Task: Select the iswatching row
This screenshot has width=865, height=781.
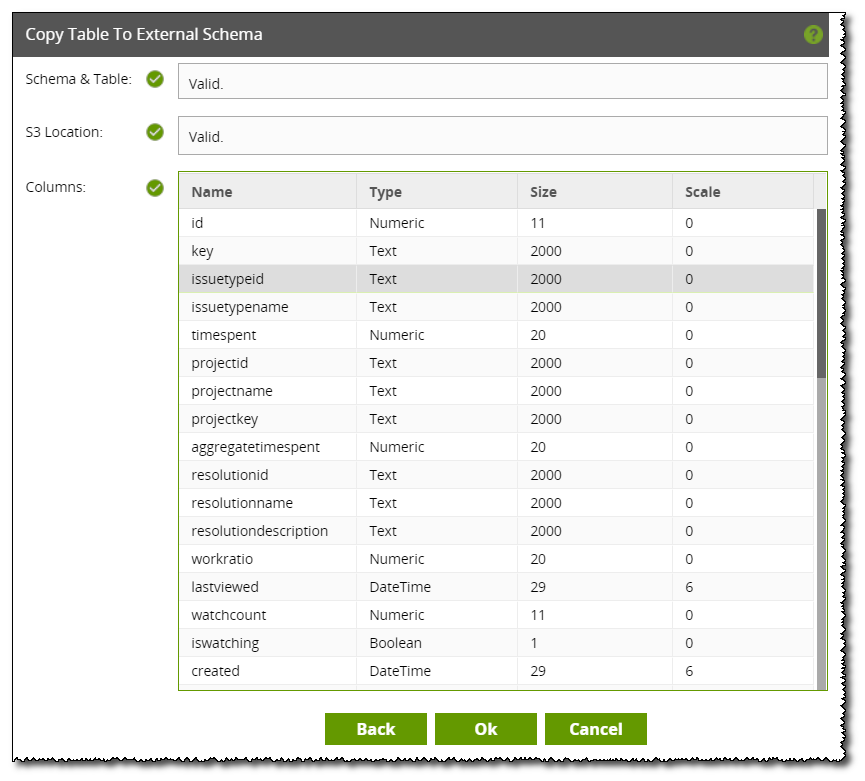Action: 496,643
